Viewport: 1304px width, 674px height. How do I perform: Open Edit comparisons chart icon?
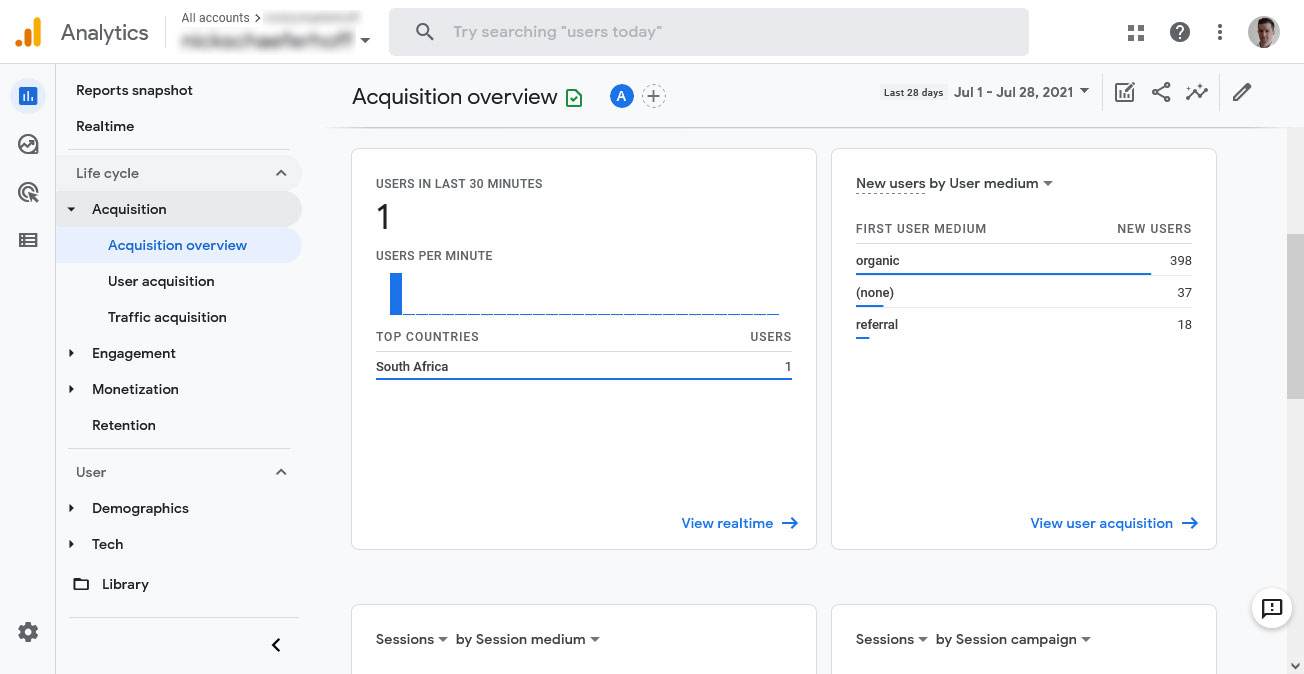point(1125,92)
